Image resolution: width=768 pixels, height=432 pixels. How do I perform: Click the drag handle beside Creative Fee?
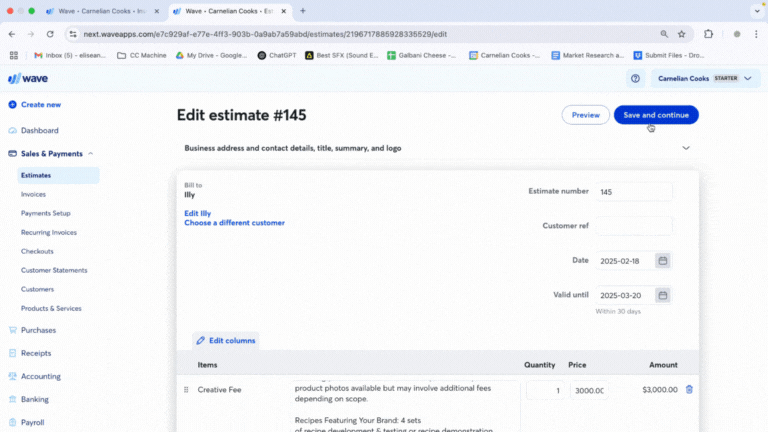click(x=186, y=390)
